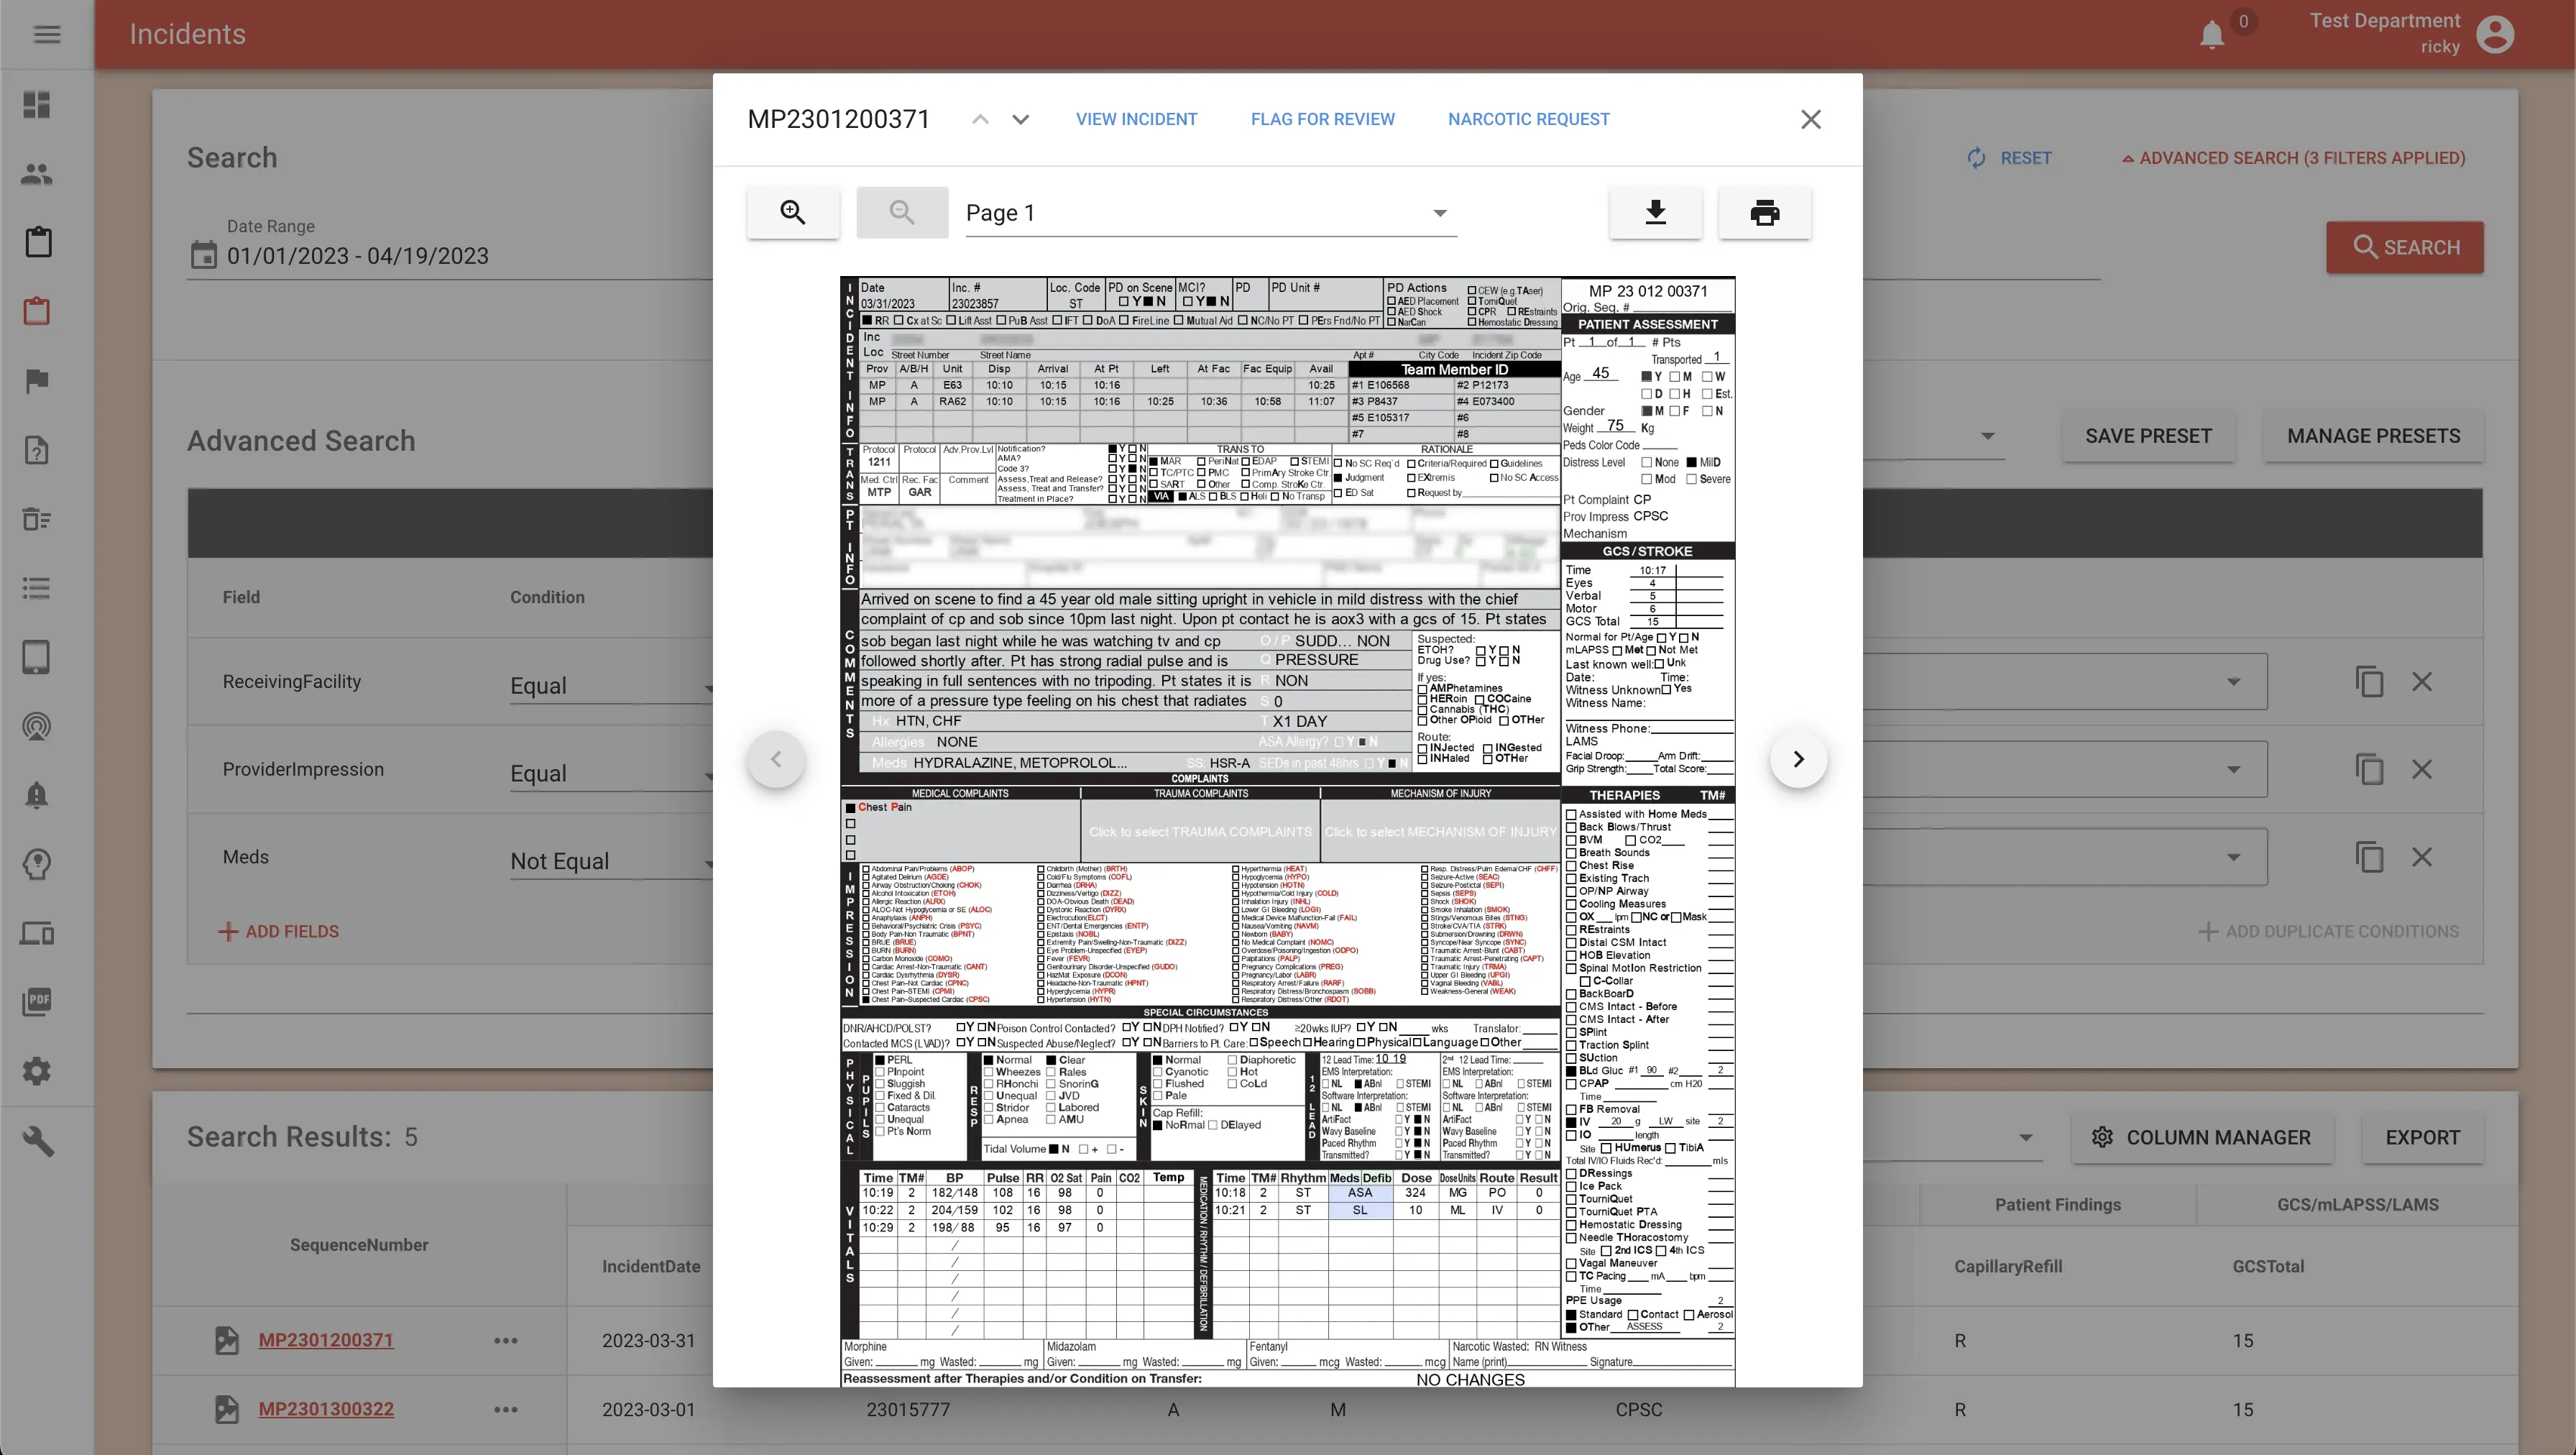Click MANAGE PRESETS button
Viewport: 2576px width, 1455px height.
2373,436
